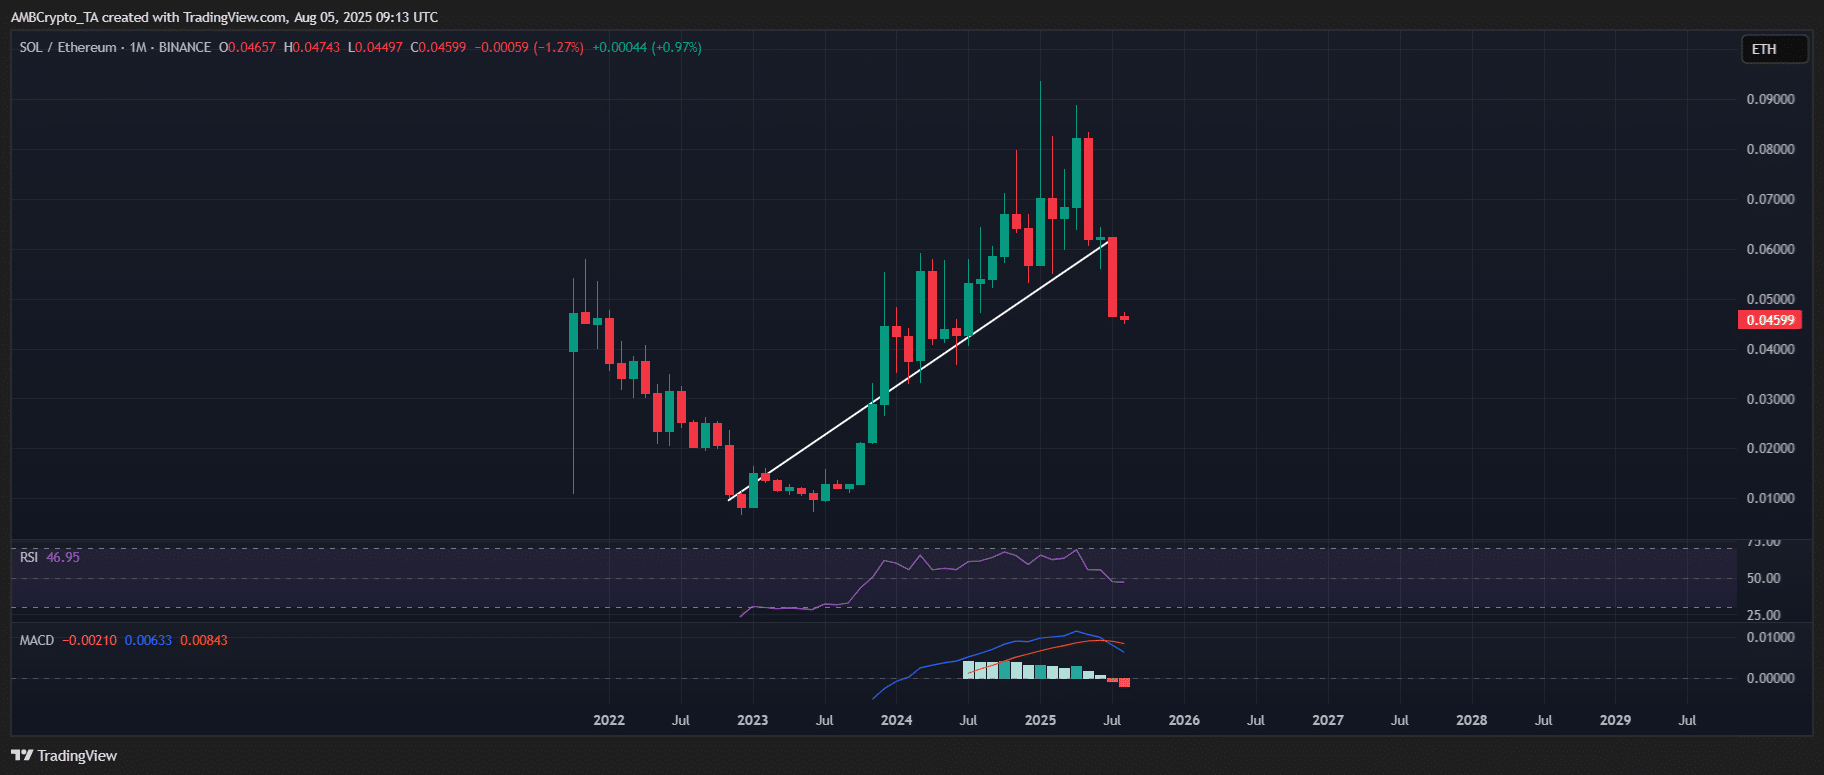
Task: Click the 50.00 level on RSI axis
Action: [x=1763, y=578]
